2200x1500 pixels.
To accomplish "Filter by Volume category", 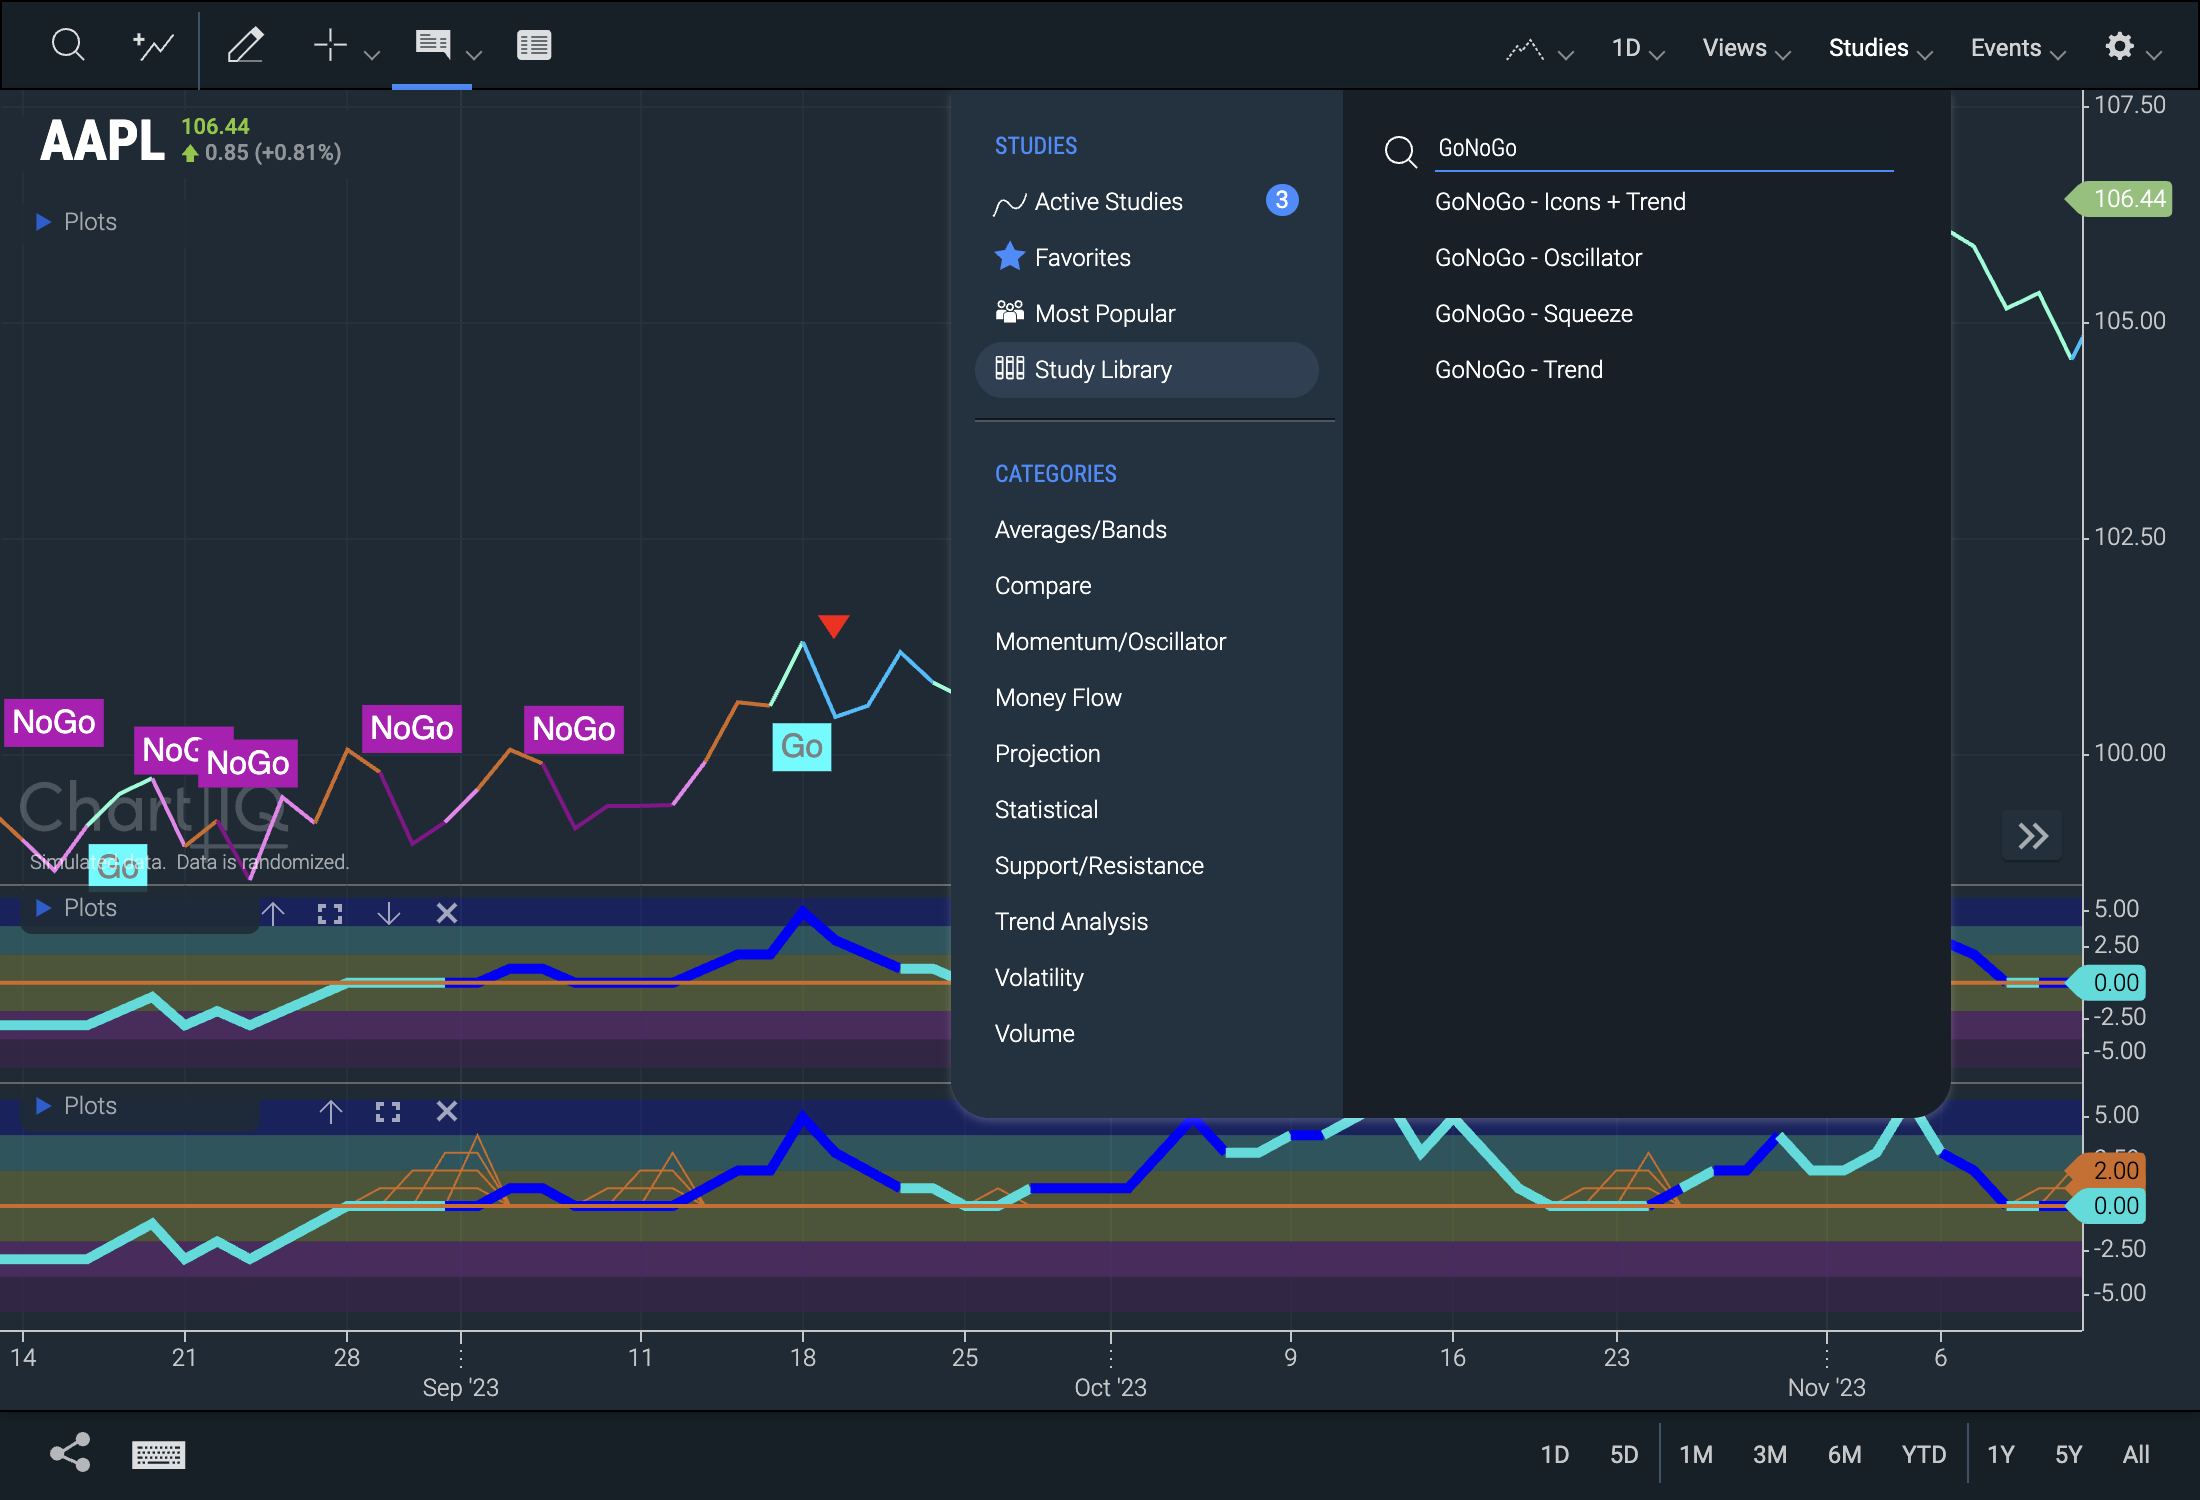I will pyautogui.click(x=1034, y=1034).
